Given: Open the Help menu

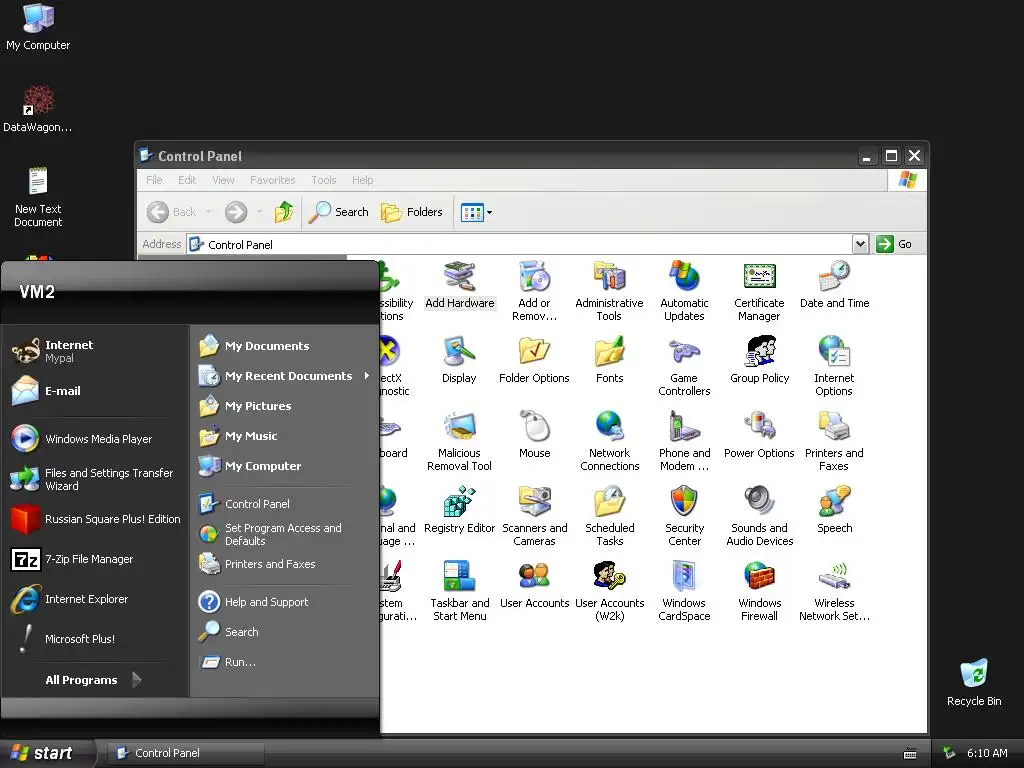Looking at the screenshot, I should click(x=362, y=180).
